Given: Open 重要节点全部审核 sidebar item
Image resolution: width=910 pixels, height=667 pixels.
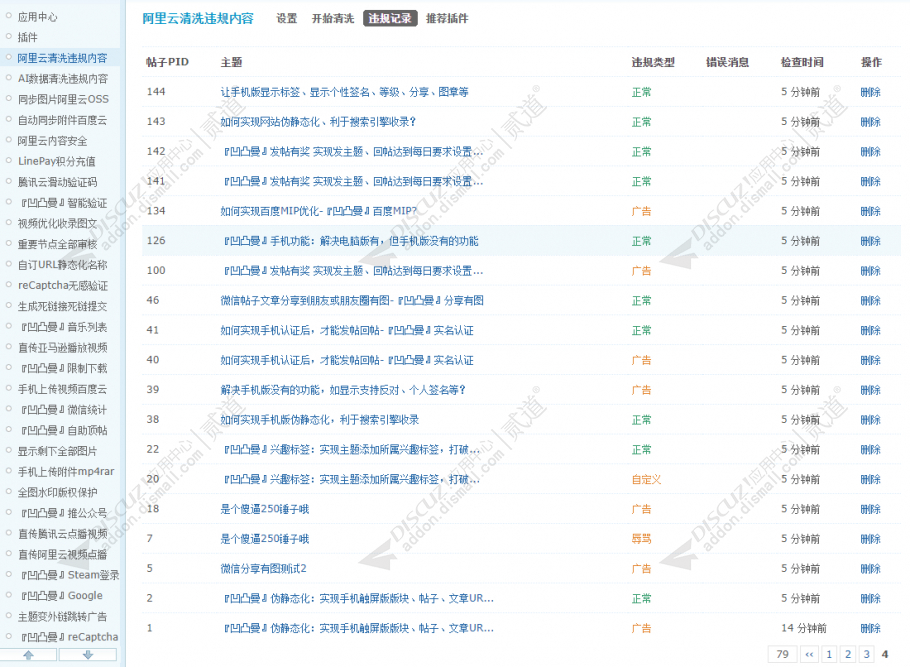Looking at the screenshot, I should point(57,244).
